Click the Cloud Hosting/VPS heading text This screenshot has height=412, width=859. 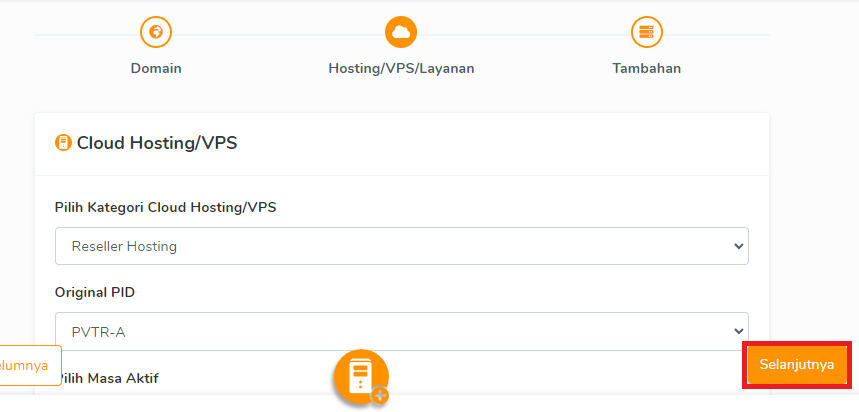click(x=157, y=143)
